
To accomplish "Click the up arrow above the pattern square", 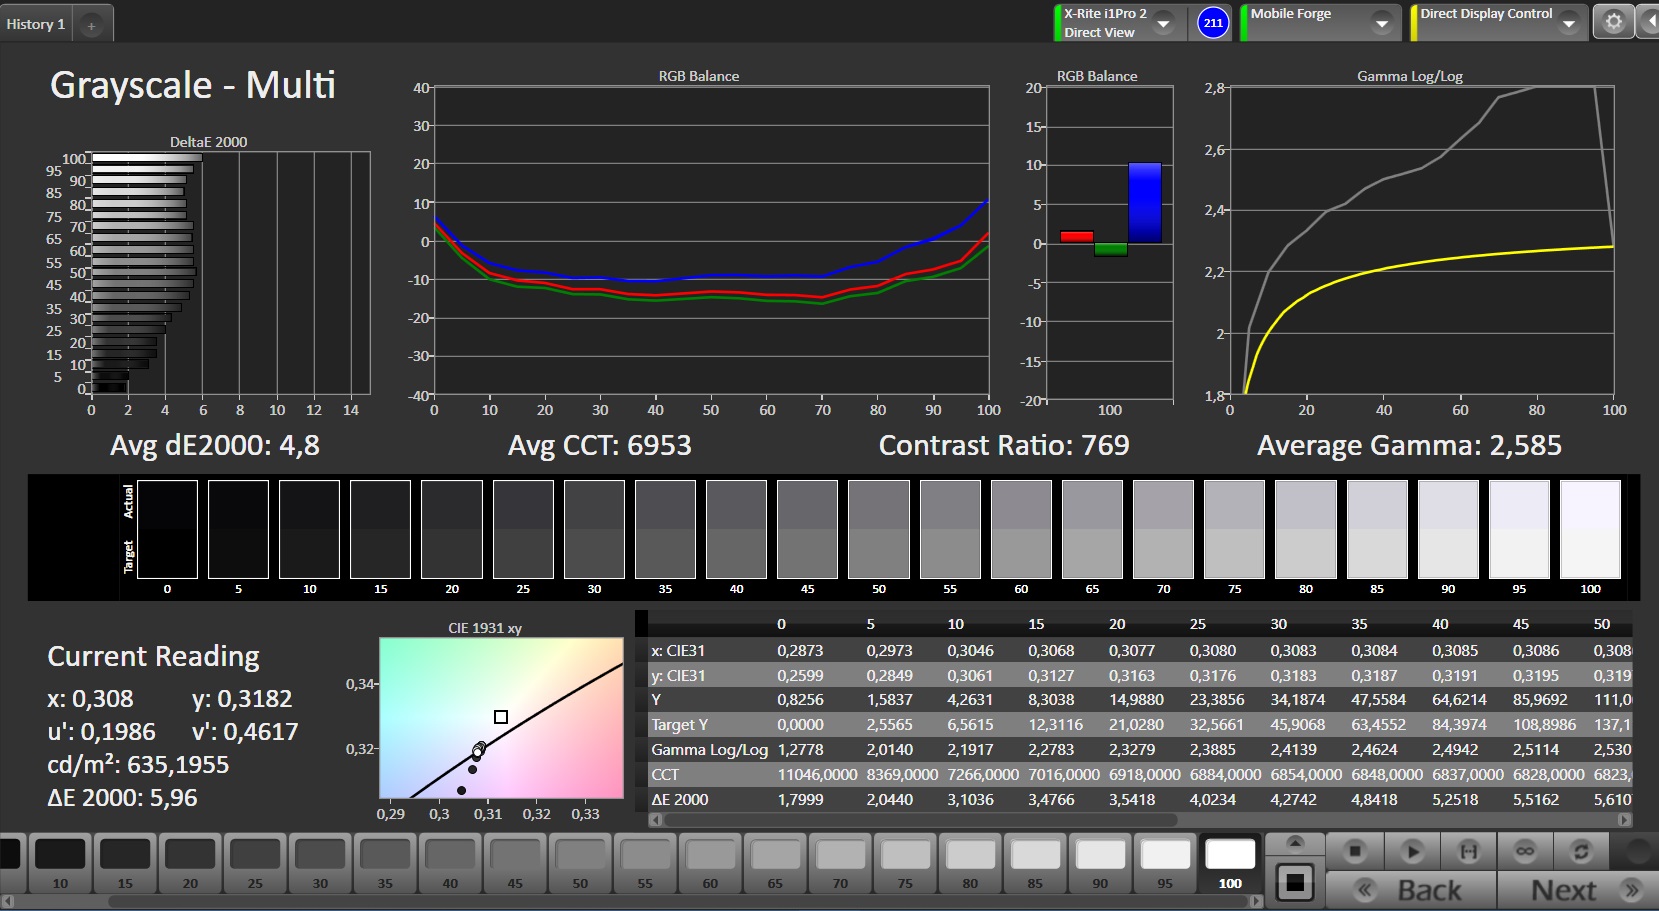I will tap(1295, 842).
